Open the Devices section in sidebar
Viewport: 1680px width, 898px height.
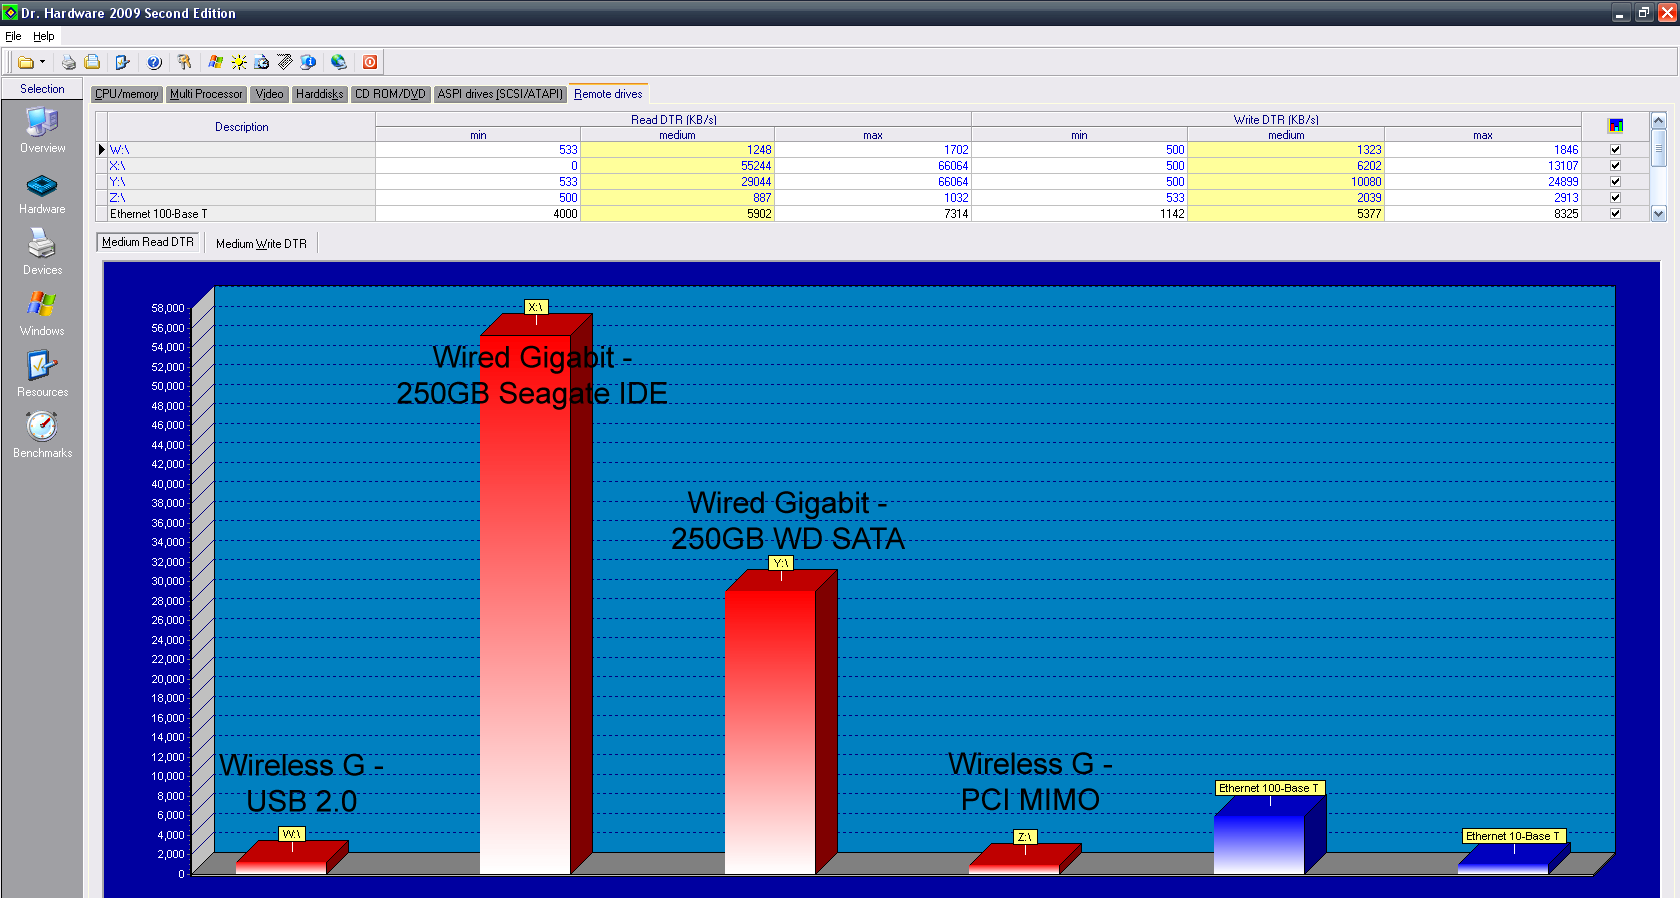pos(42,252)
